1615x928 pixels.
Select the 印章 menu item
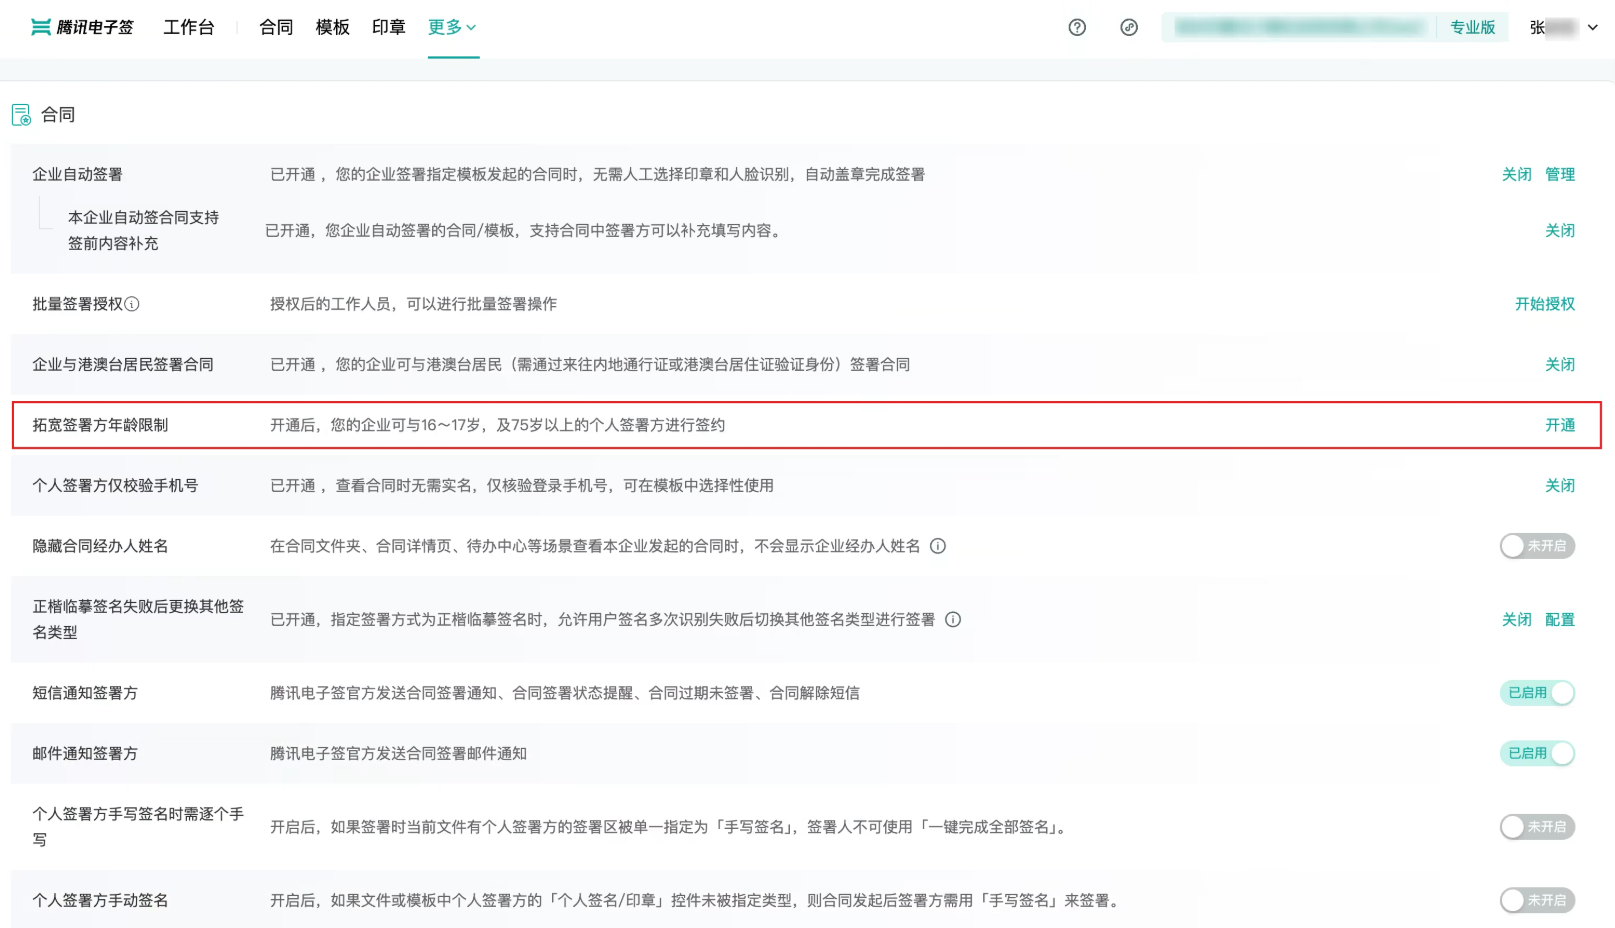coord(388,28)
